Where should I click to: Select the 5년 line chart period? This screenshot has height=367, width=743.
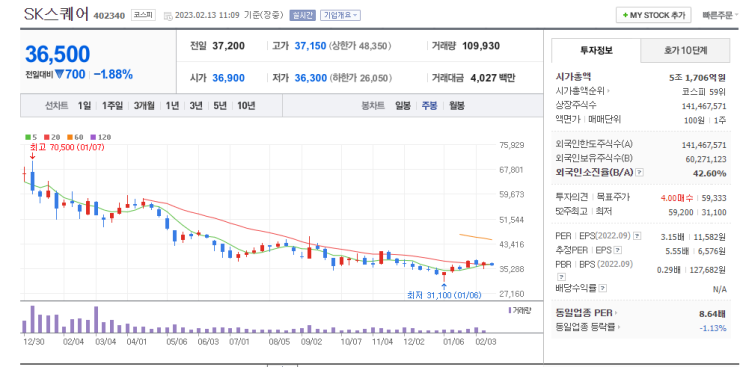(220, 106)
